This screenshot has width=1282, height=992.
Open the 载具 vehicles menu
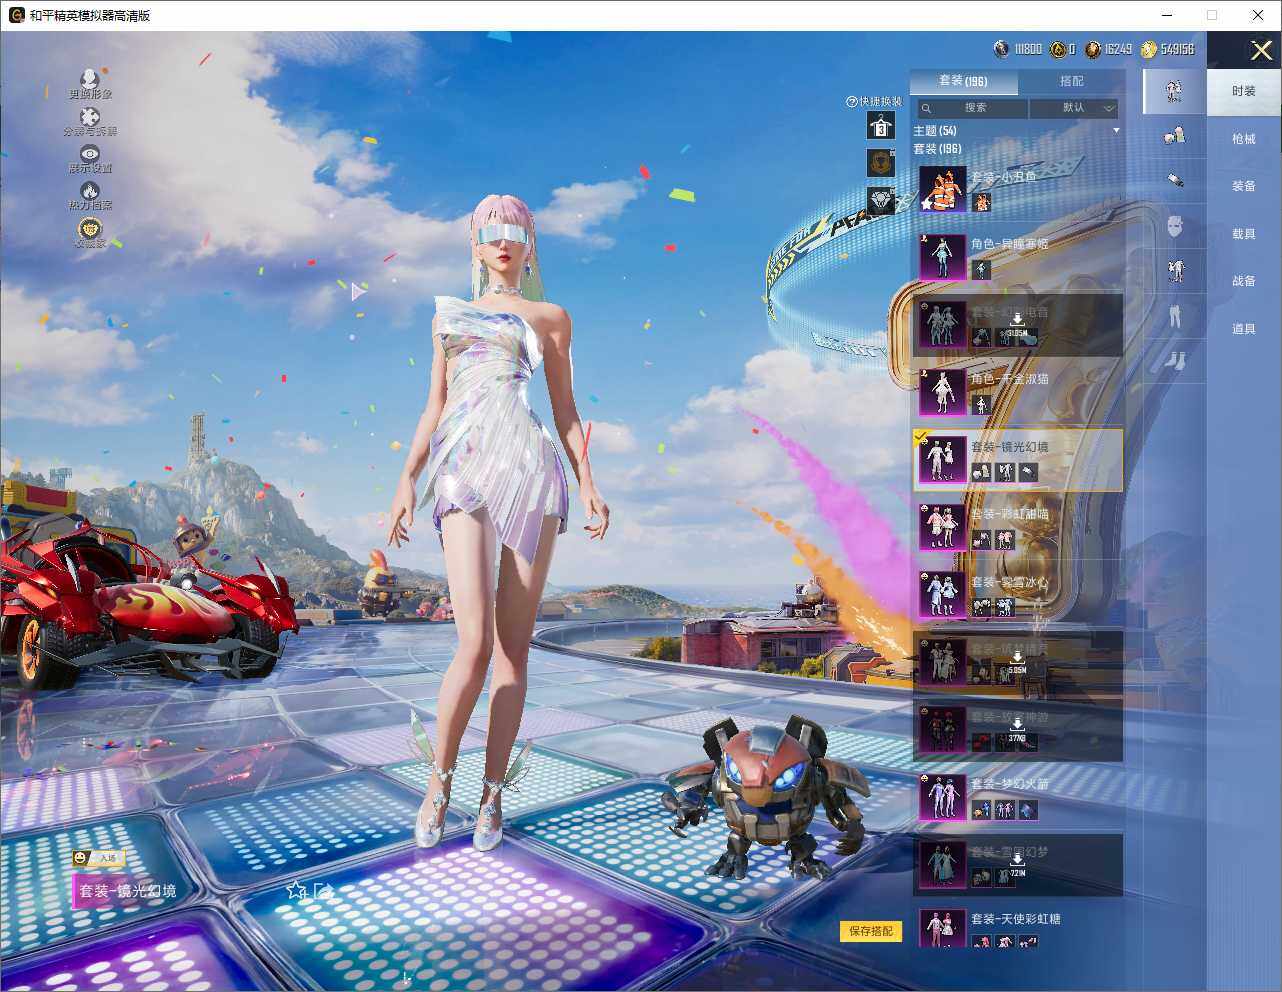tap(1243, 234)
